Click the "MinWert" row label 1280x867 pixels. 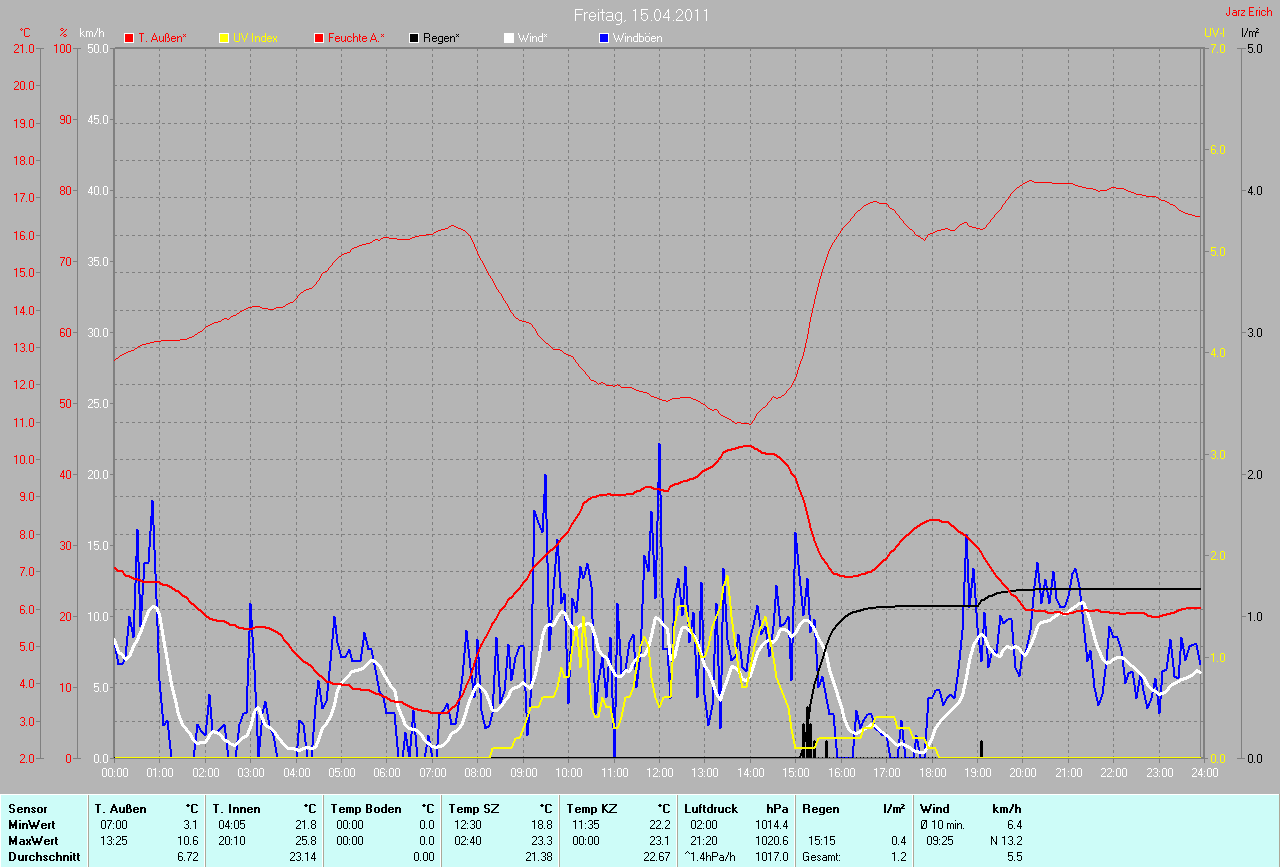(31, 824)
